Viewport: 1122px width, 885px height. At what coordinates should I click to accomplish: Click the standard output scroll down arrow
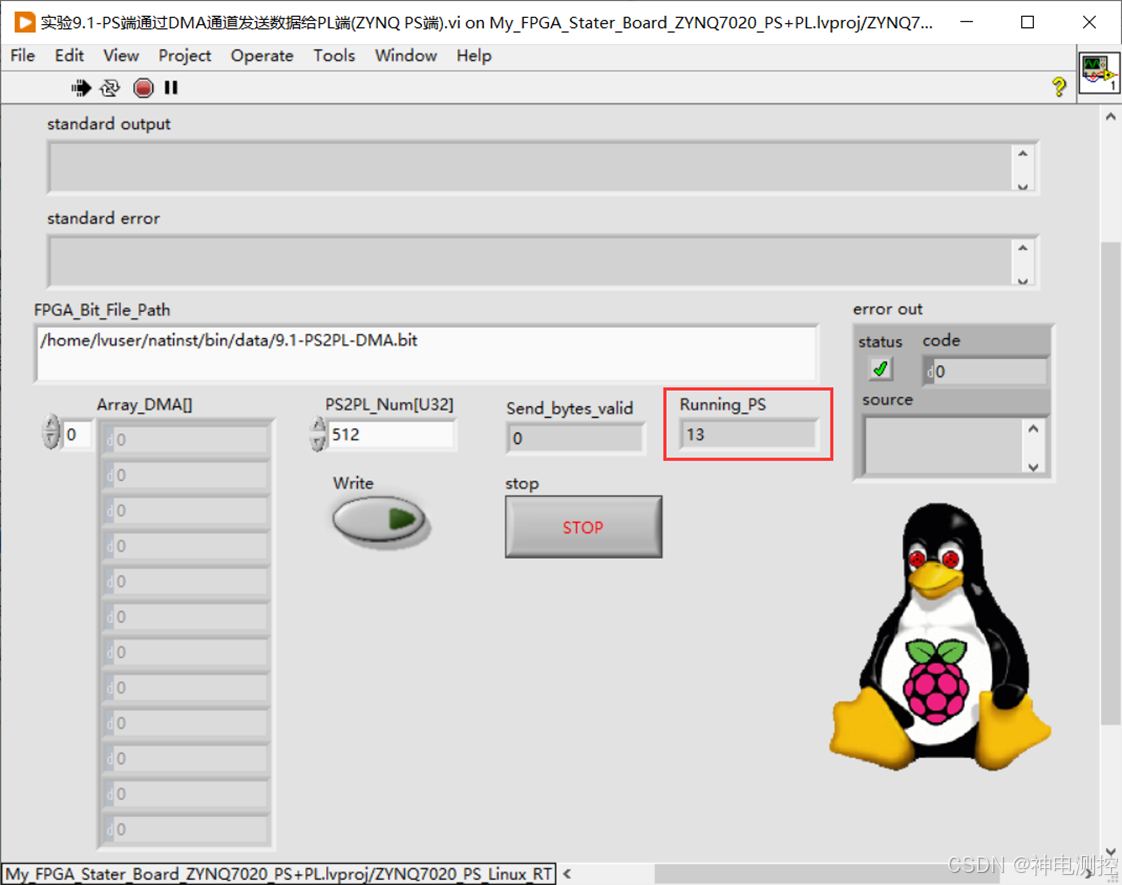pyautogui.click(x=1023, y=186)
